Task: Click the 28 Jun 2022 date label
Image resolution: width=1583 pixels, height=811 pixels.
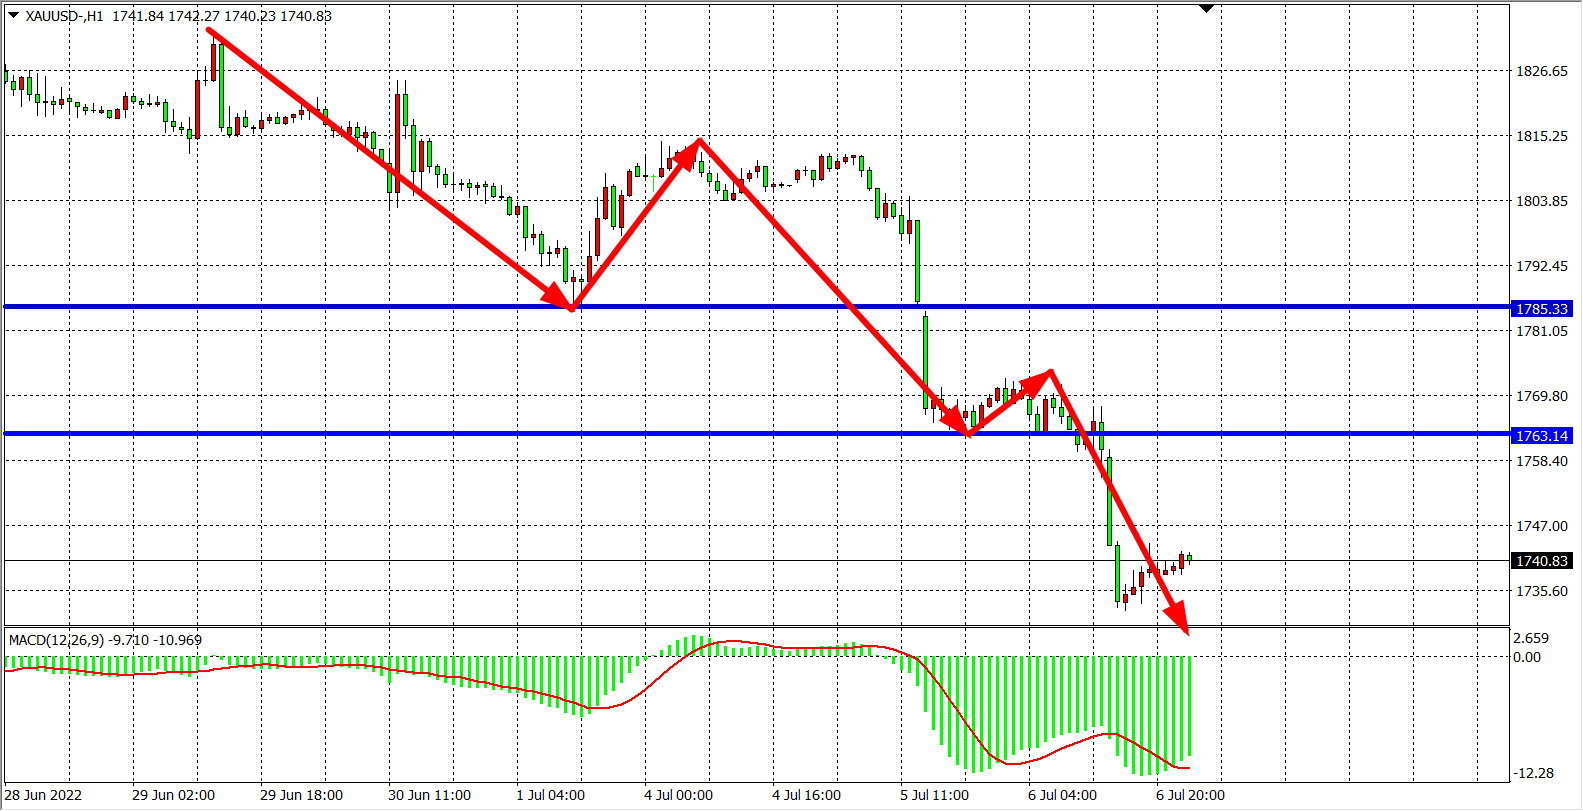Action: tap(44, 795)
